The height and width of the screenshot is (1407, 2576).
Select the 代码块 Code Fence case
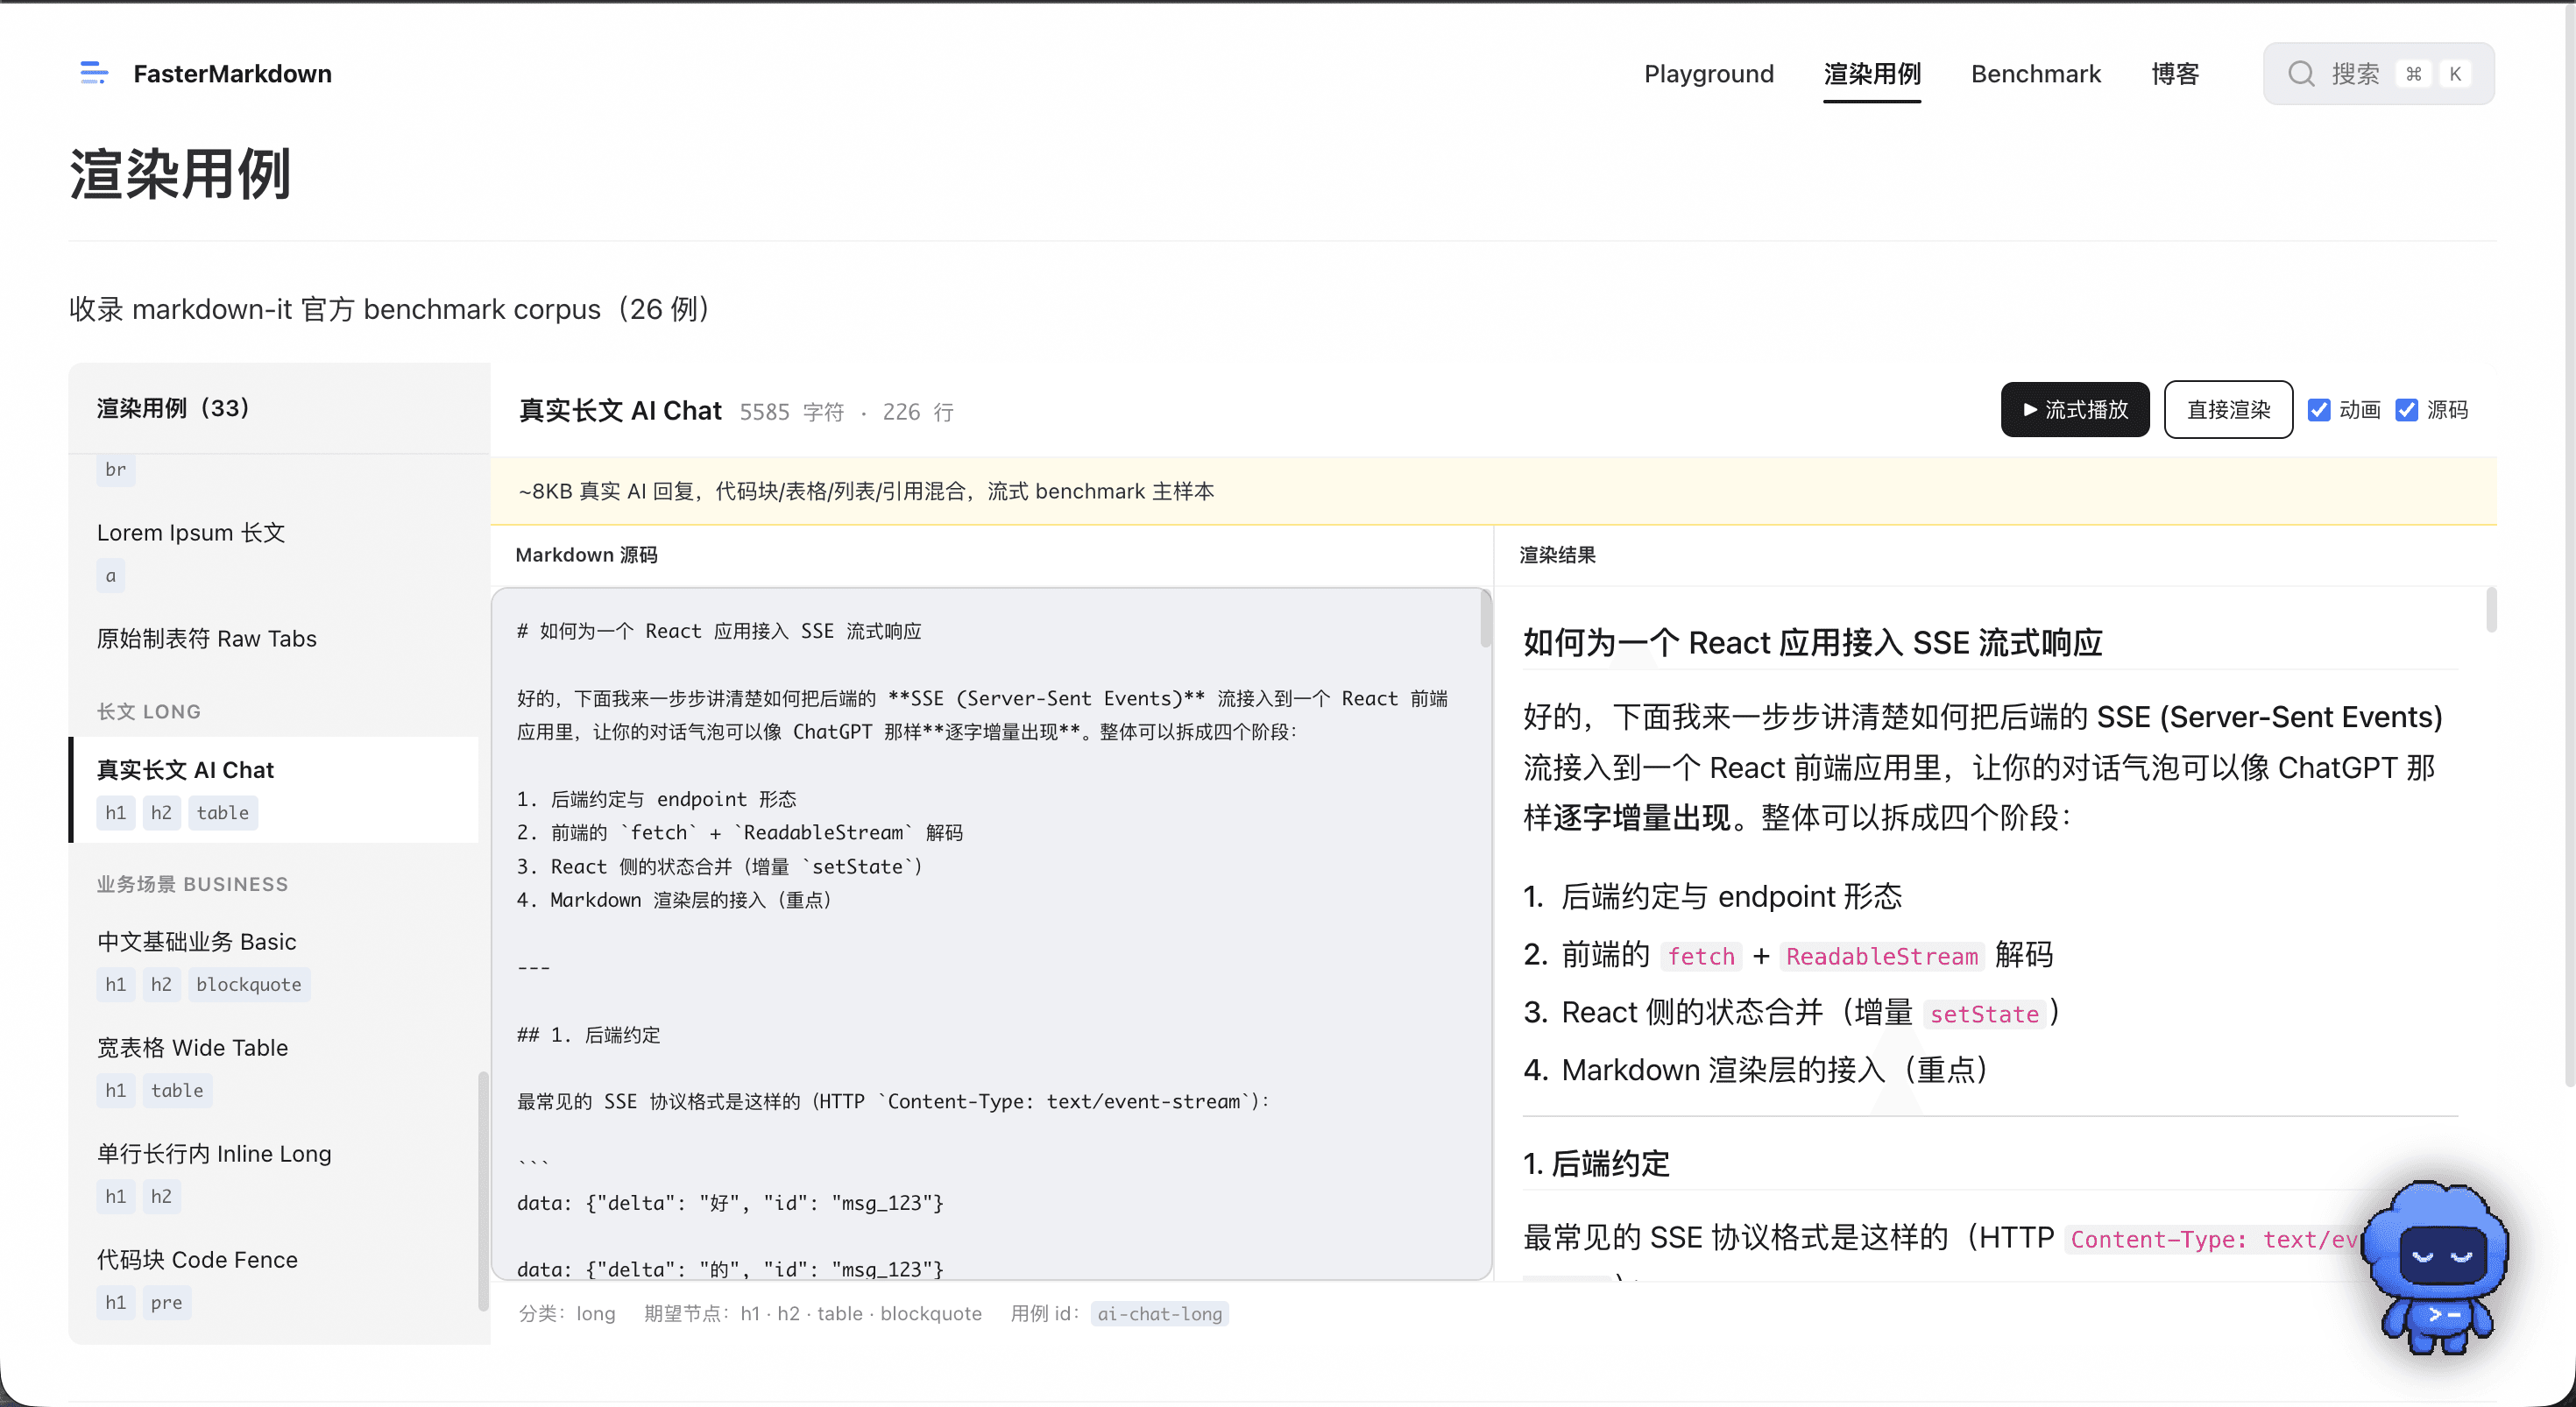198,1260
